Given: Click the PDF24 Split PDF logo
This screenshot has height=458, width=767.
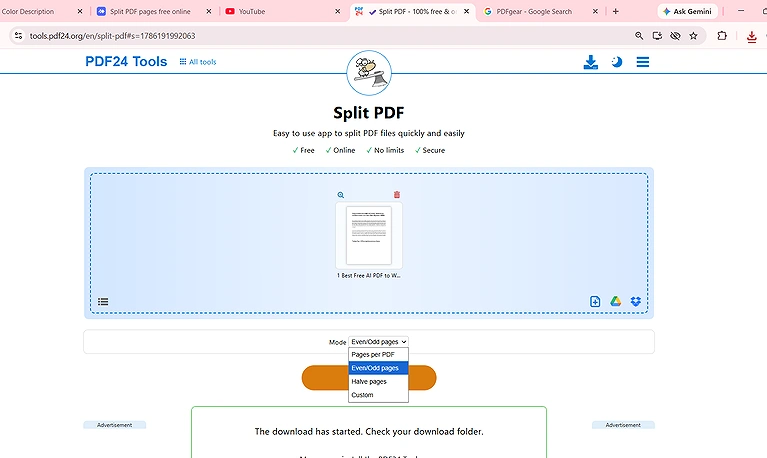Looking at the screenshot, I should 369,73.
